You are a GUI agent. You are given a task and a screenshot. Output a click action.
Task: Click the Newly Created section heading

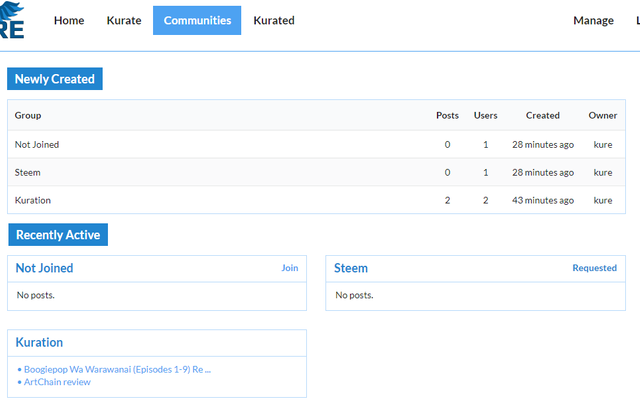pyautogui.click(x=55, y=79)
